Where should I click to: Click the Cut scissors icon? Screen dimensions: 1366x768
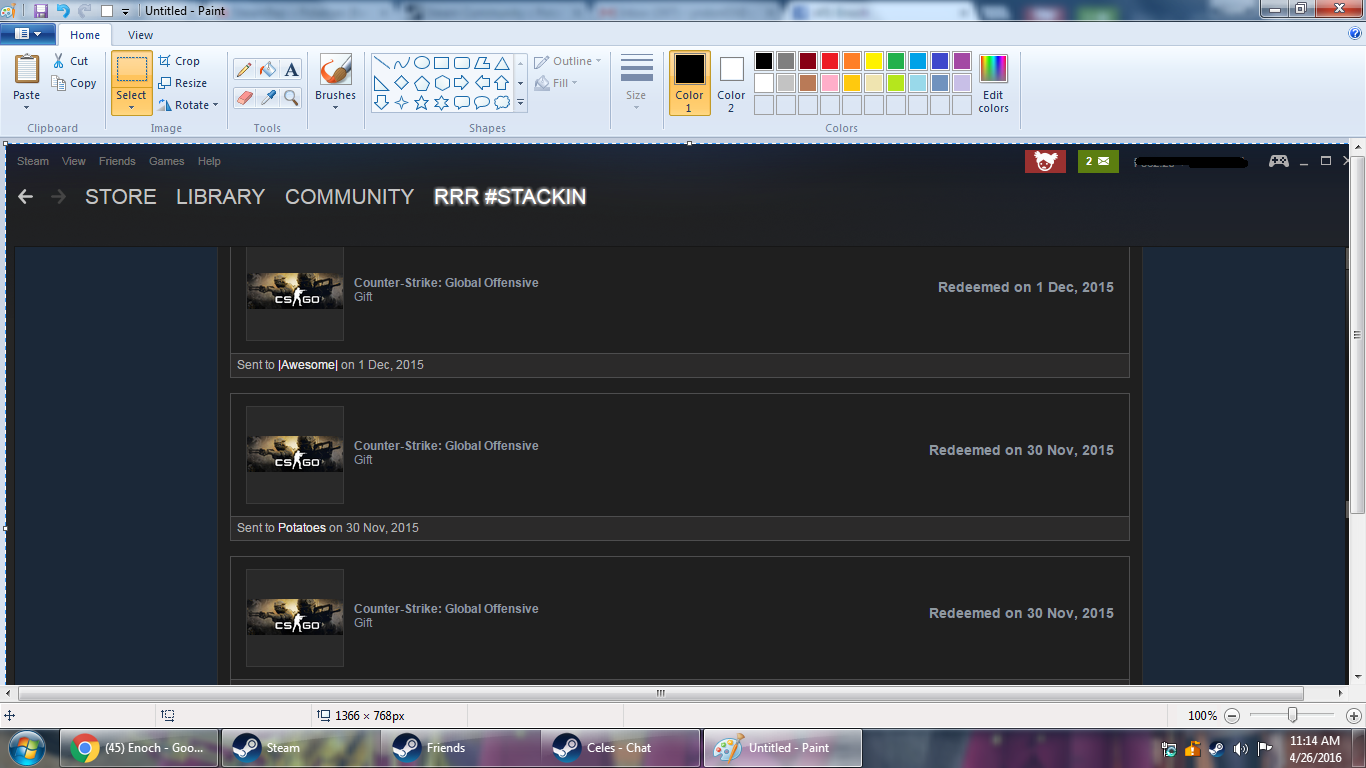tap(60, 61)
